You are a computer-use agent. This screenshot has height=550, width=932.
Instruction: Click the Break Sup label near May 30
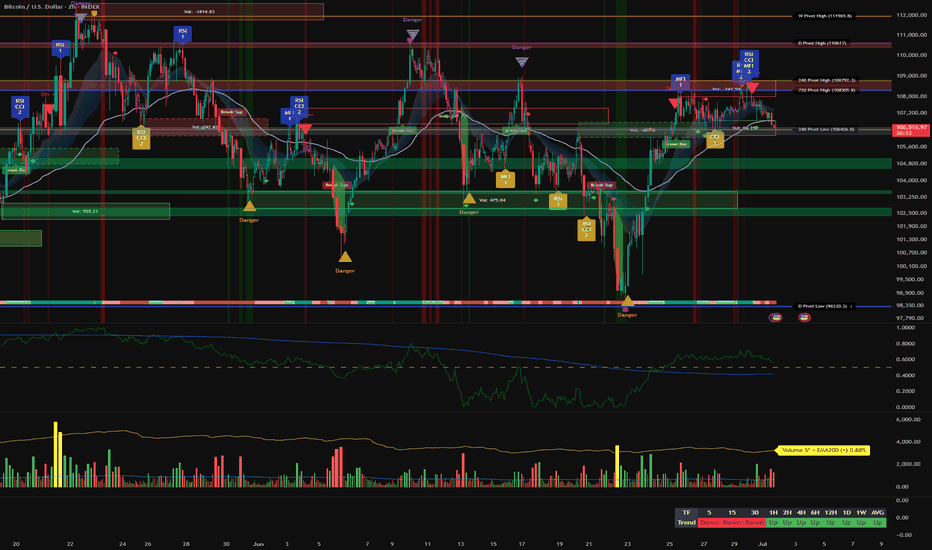tap(232, 112)
